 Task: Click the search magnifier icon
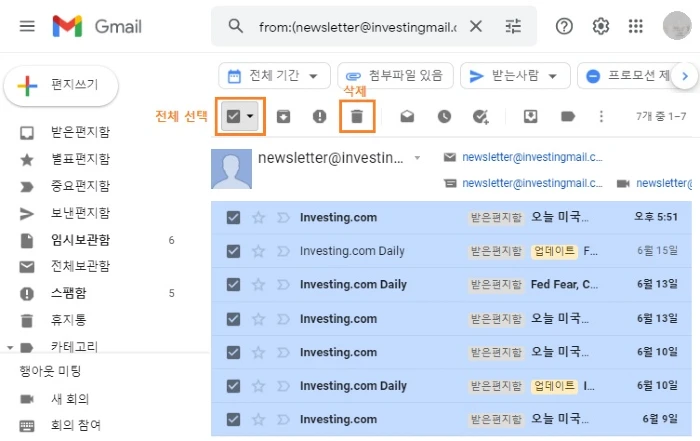point(235,26)
